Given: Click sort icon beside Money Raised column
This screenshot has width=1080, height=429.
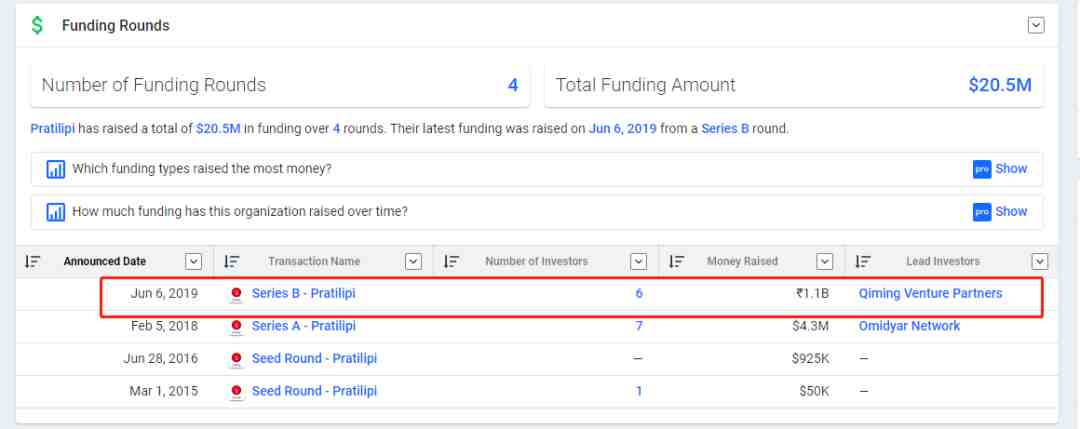Looking at the screenshot, I should [677, 262].
